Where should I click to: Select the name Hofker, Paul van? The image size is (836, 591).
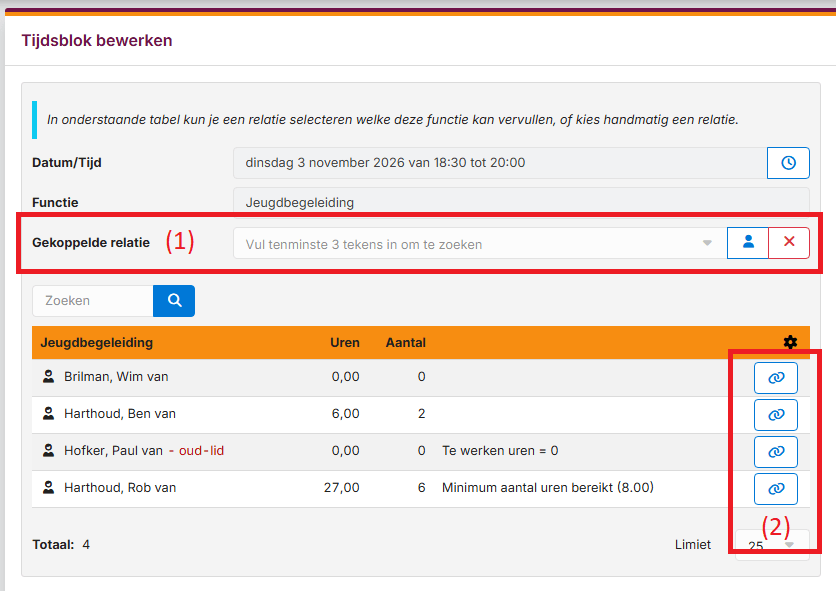(x=114, y=451)
